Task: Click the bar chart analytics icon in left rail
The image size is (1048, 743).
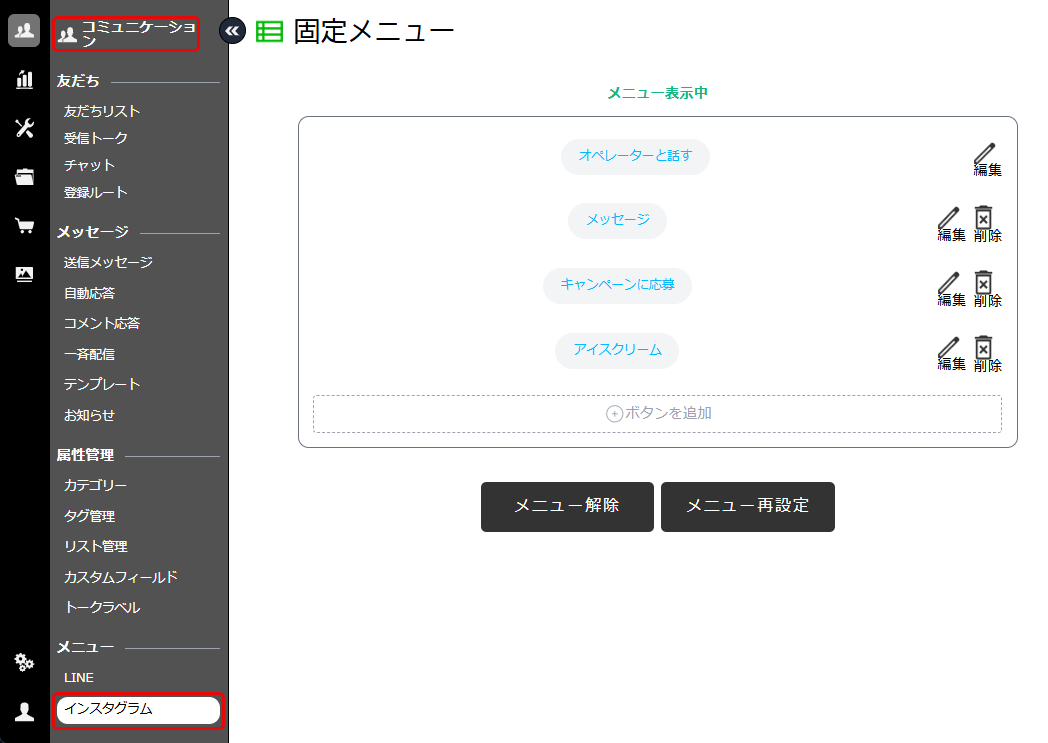Action: click(x=24, y=80)
